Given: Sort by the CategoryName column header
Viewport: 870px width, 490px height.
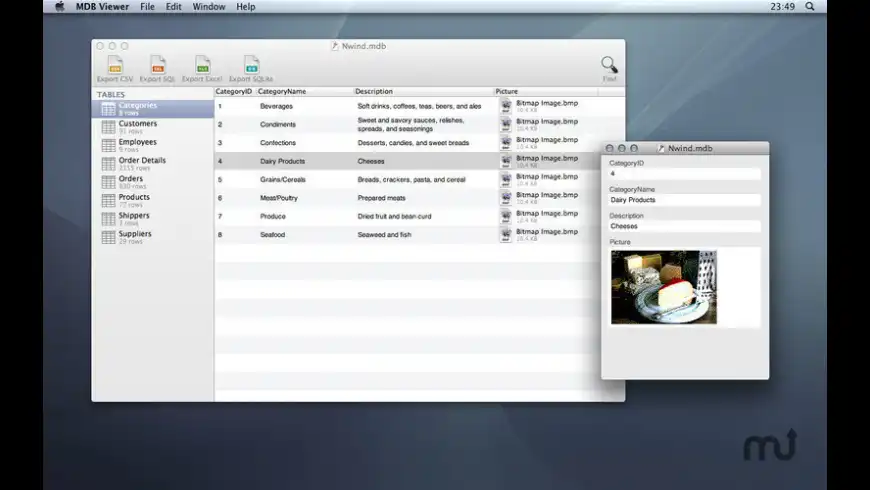Looking at the screenshot, I should [x=284, y=91].
